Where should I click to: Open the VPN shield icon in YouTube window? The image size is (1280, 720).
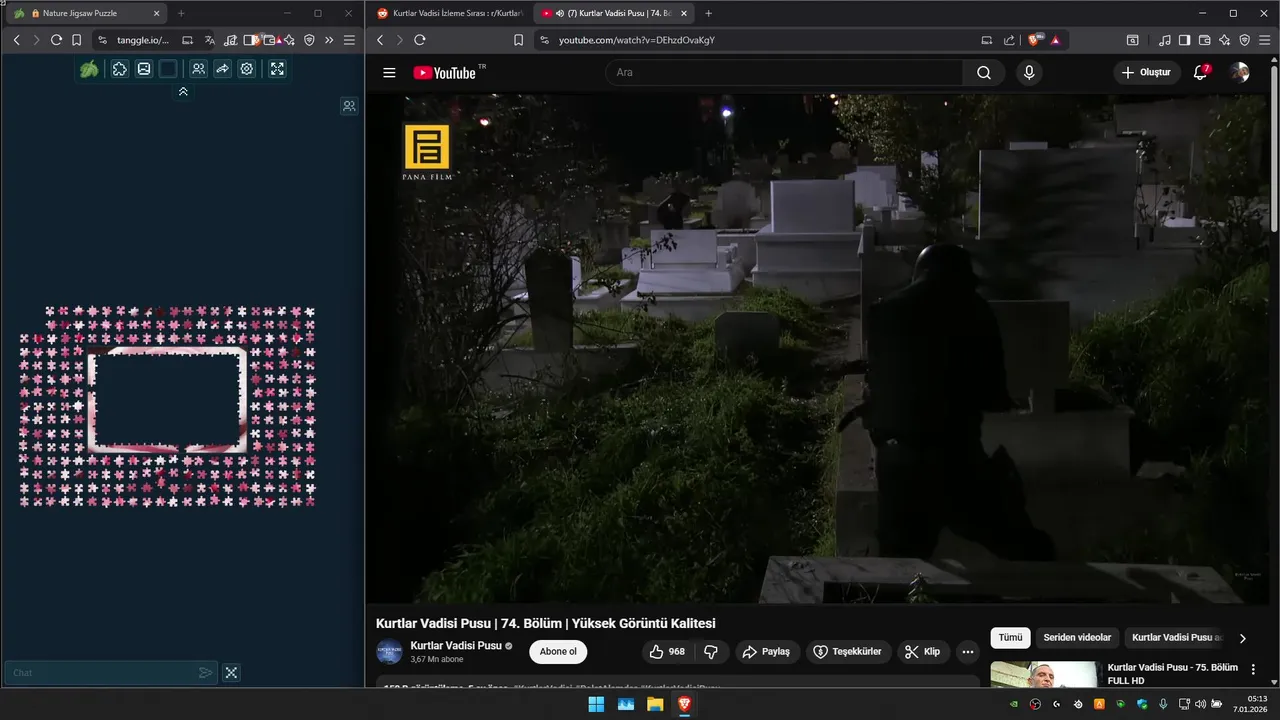(x=1244, y=40)
